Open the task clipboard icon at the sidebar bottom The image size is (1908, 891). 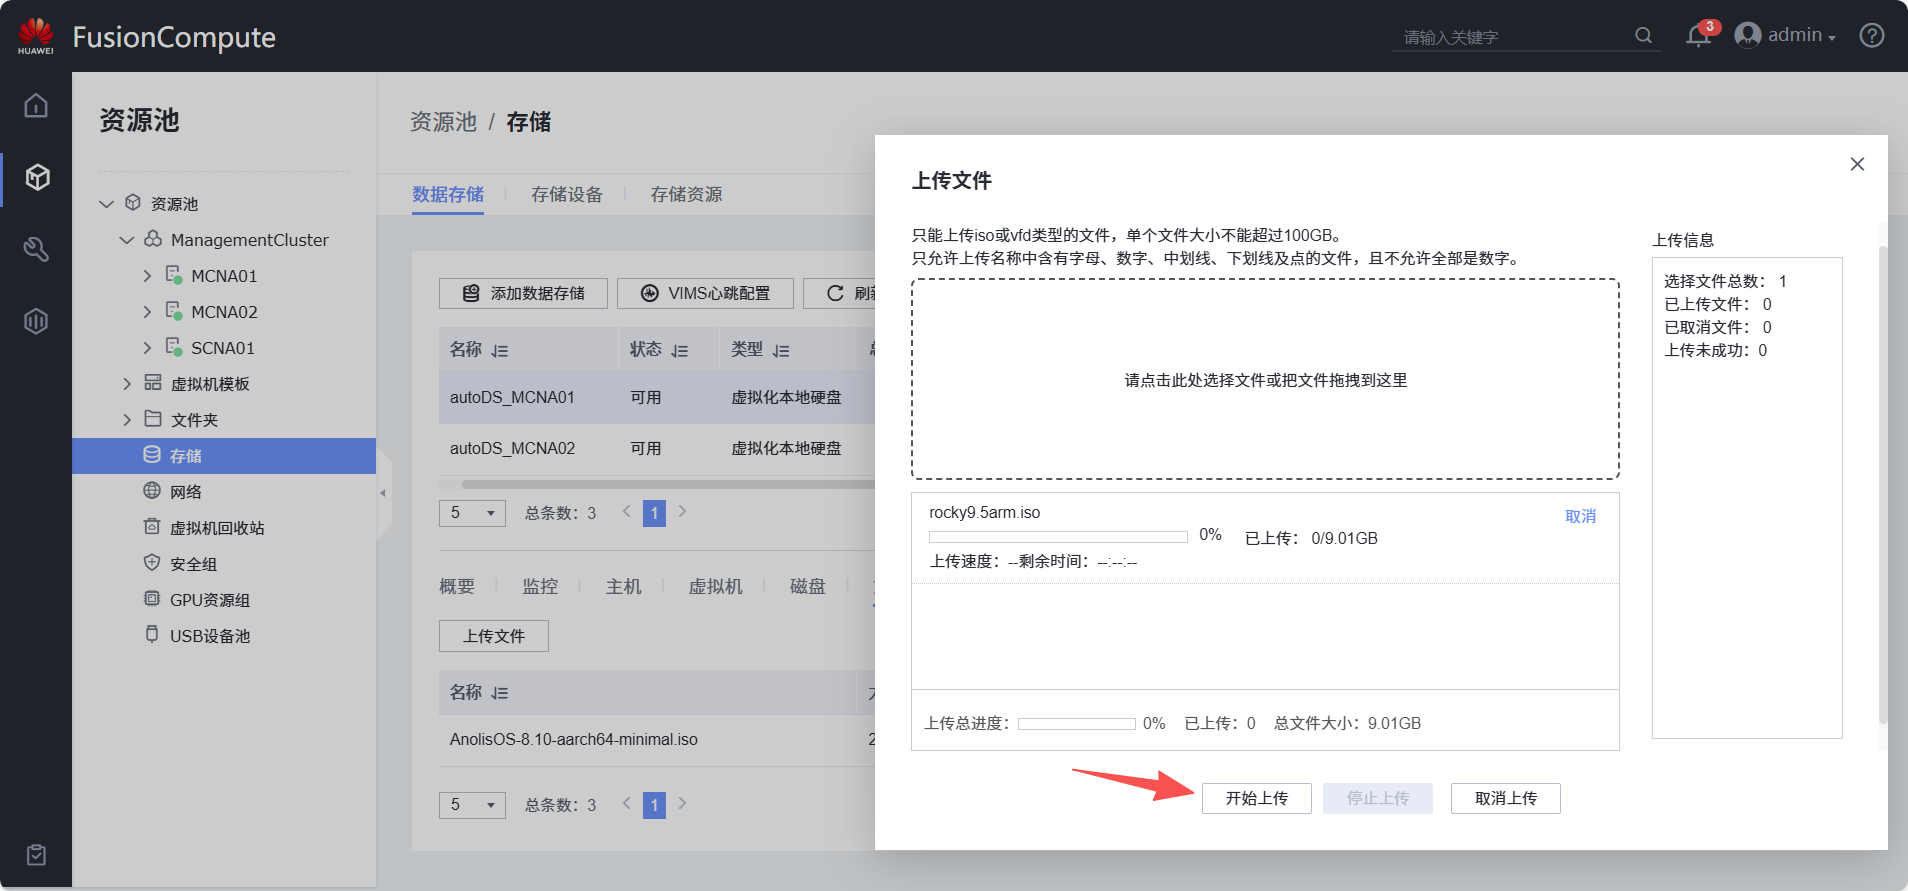point(36,855)
